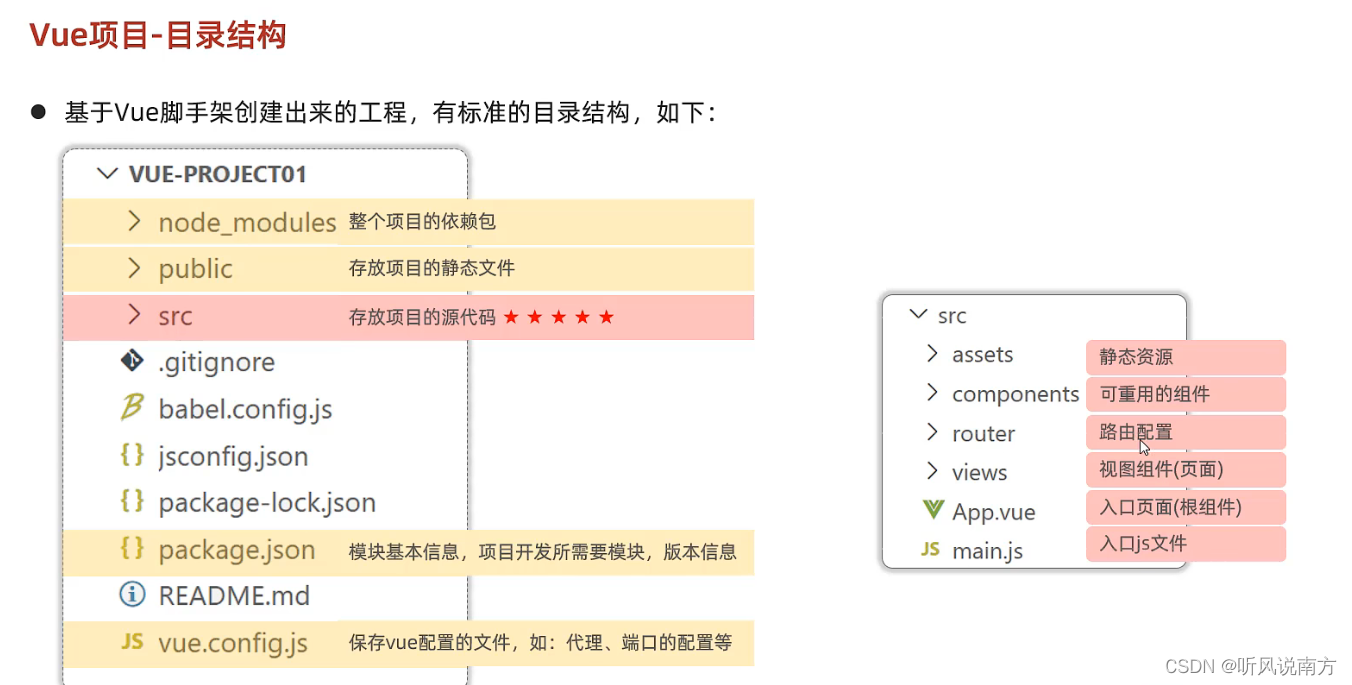
Task: Open the package.json file
Action: (237, 550)
